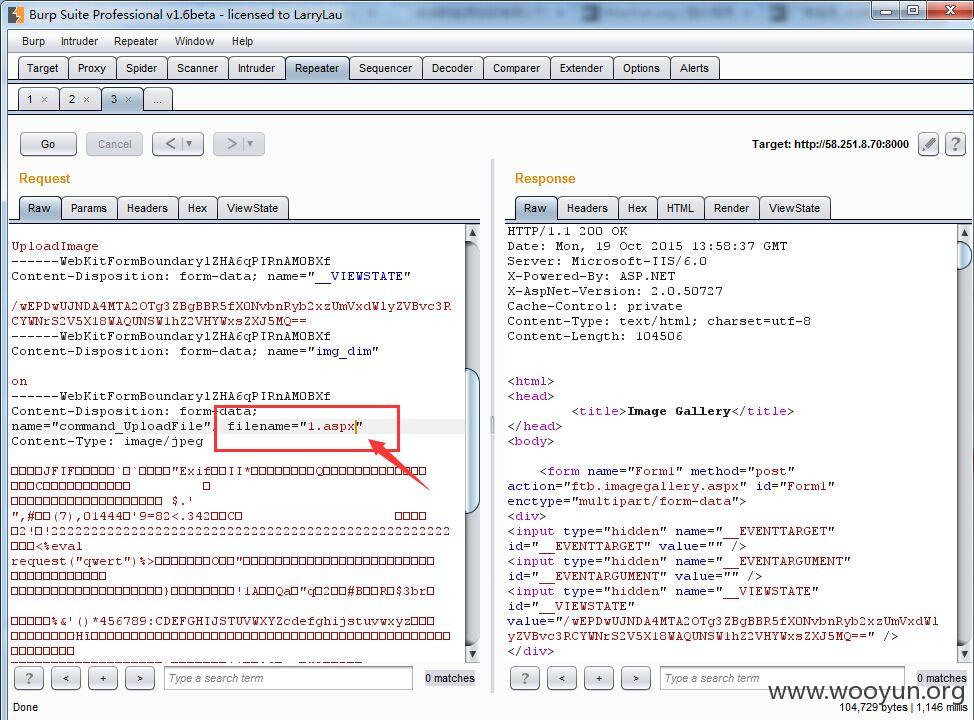The width and height of the screenshot is (974, 720).
Task: Switch to the Alerts tab
Action: click(x=694, y=68)
